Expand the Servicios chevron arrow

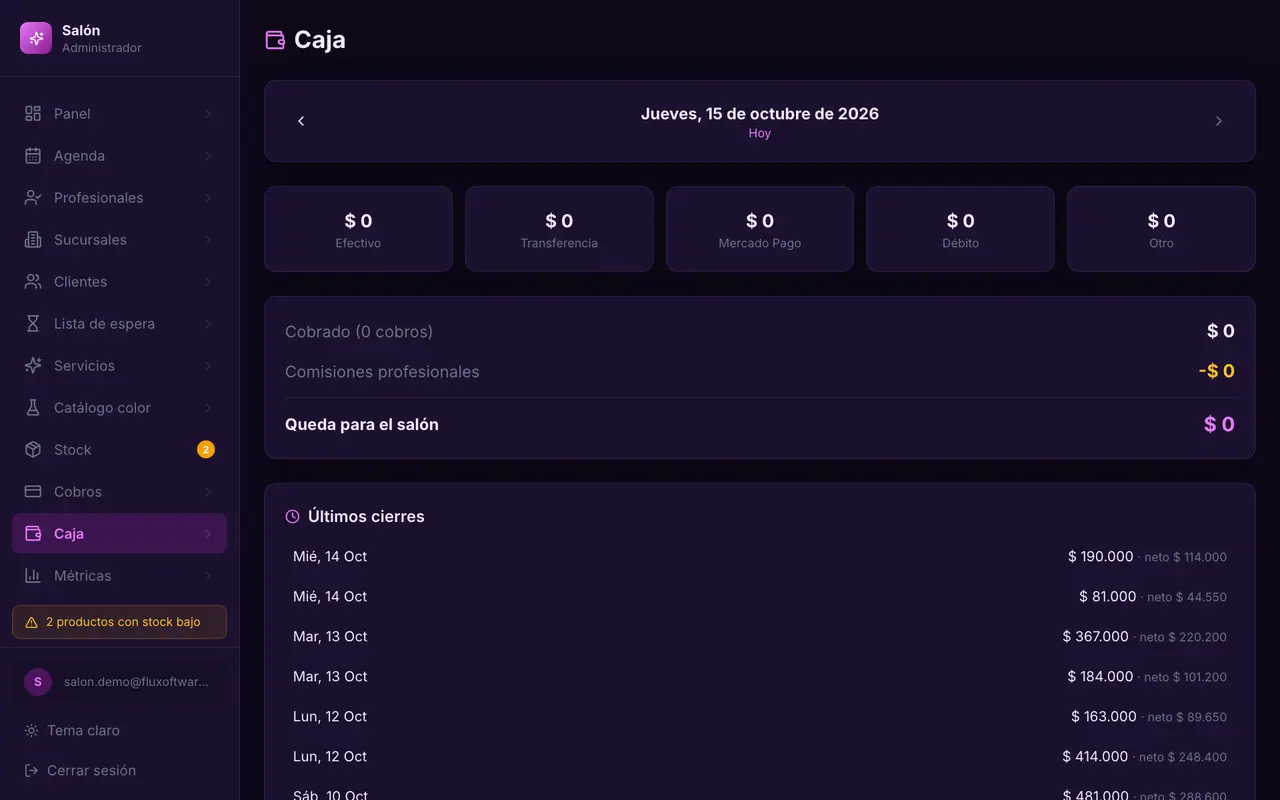[208, 366]
